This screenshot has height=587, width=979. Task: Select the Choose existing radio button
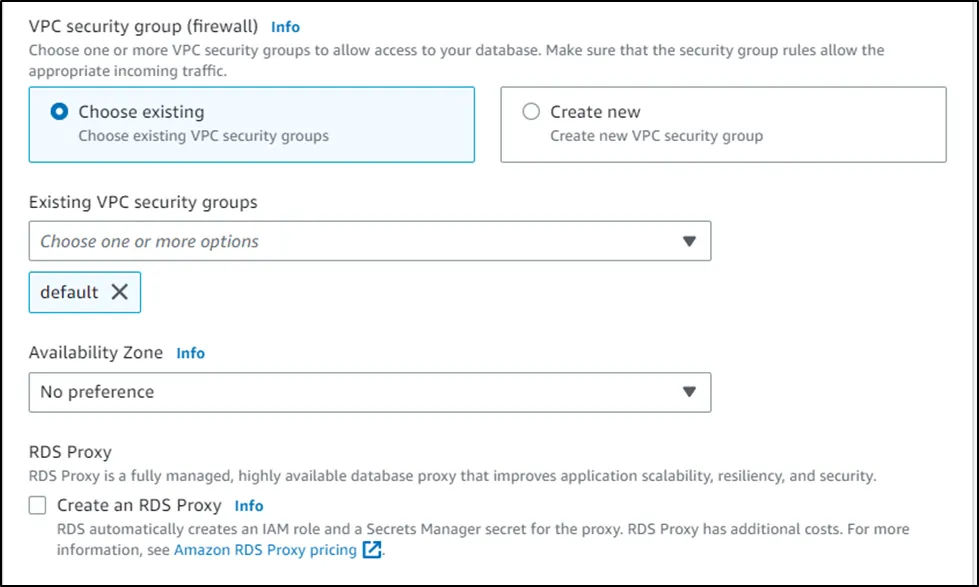59,112
